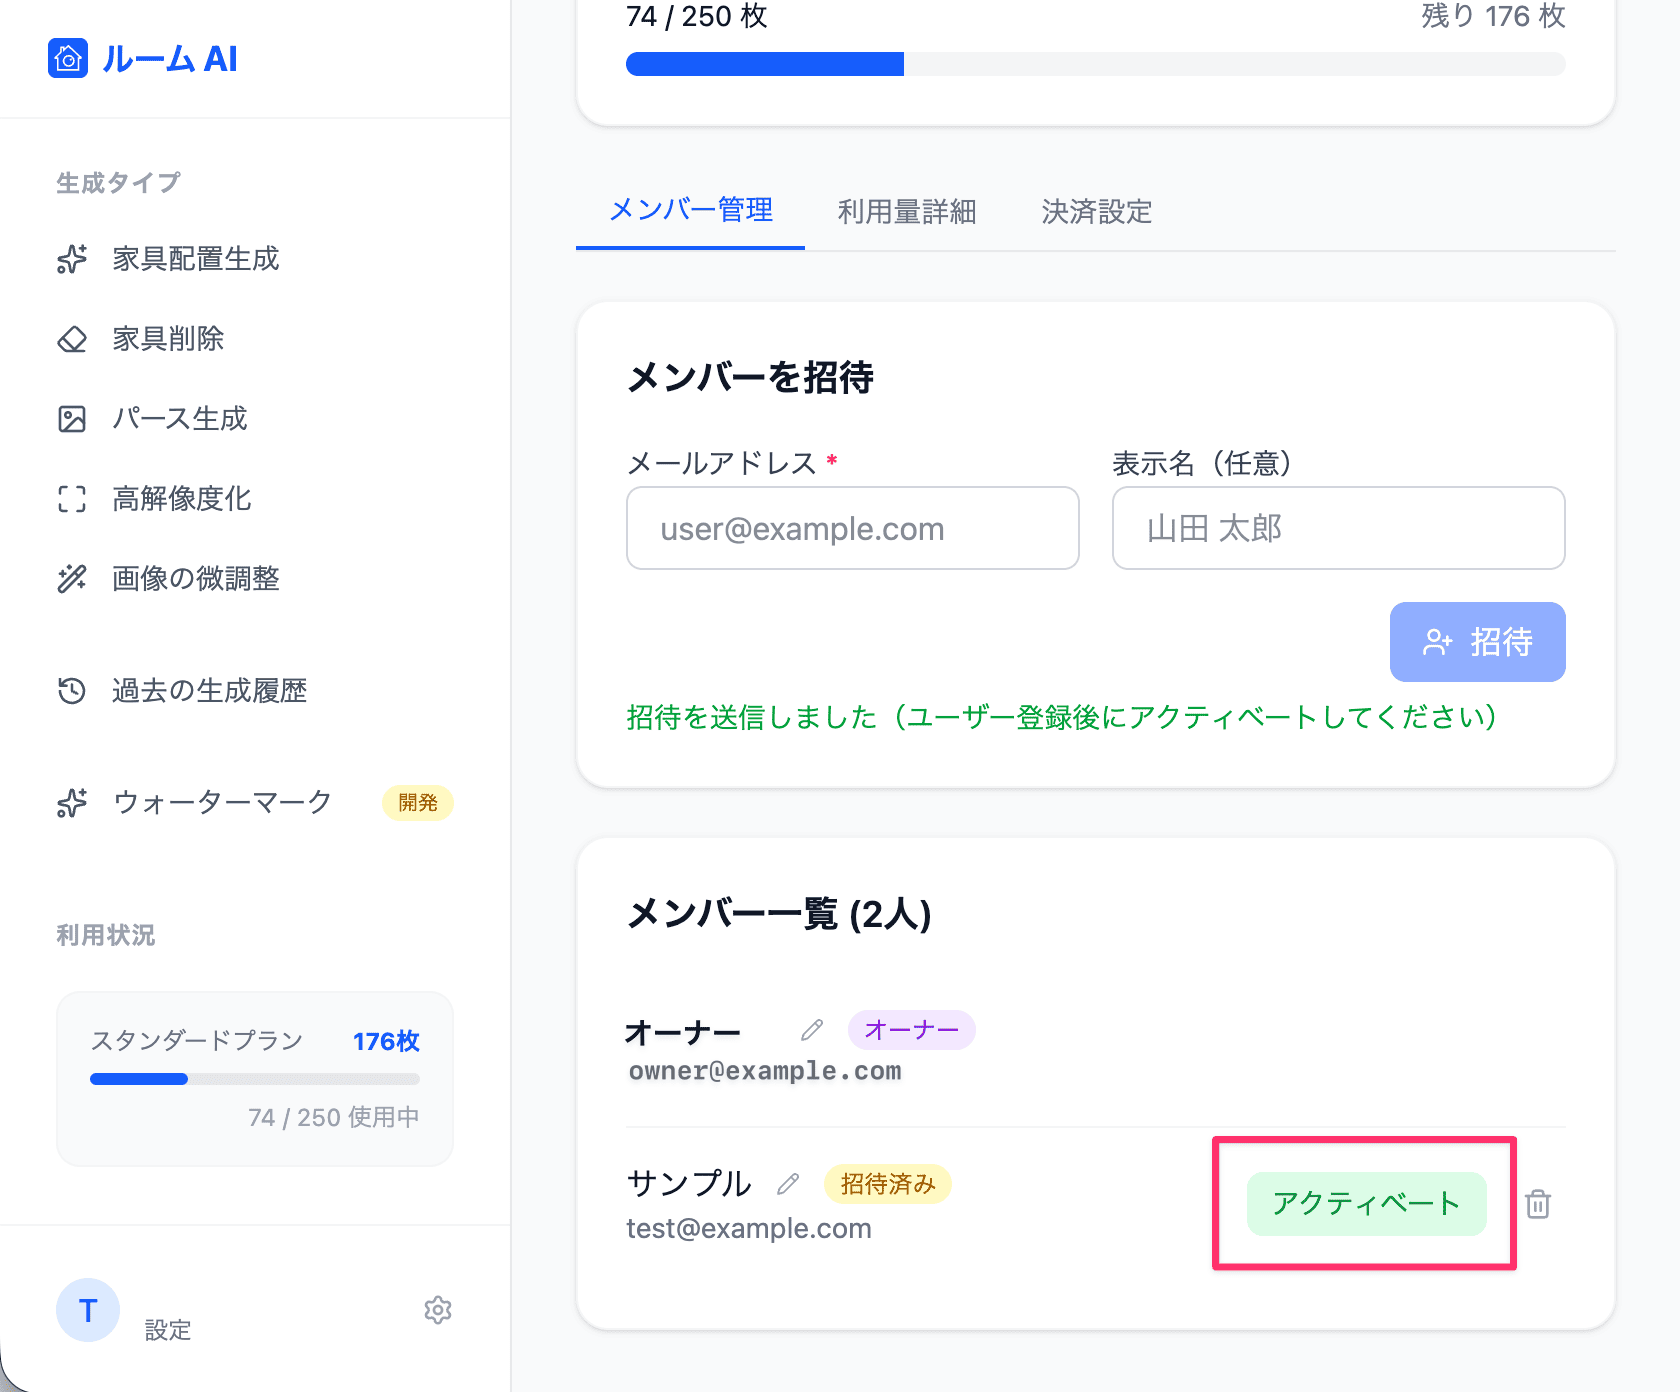Open settings with the gear icon
The width and height of the screenshot is (1680, 1392).
coord(438,1310)
